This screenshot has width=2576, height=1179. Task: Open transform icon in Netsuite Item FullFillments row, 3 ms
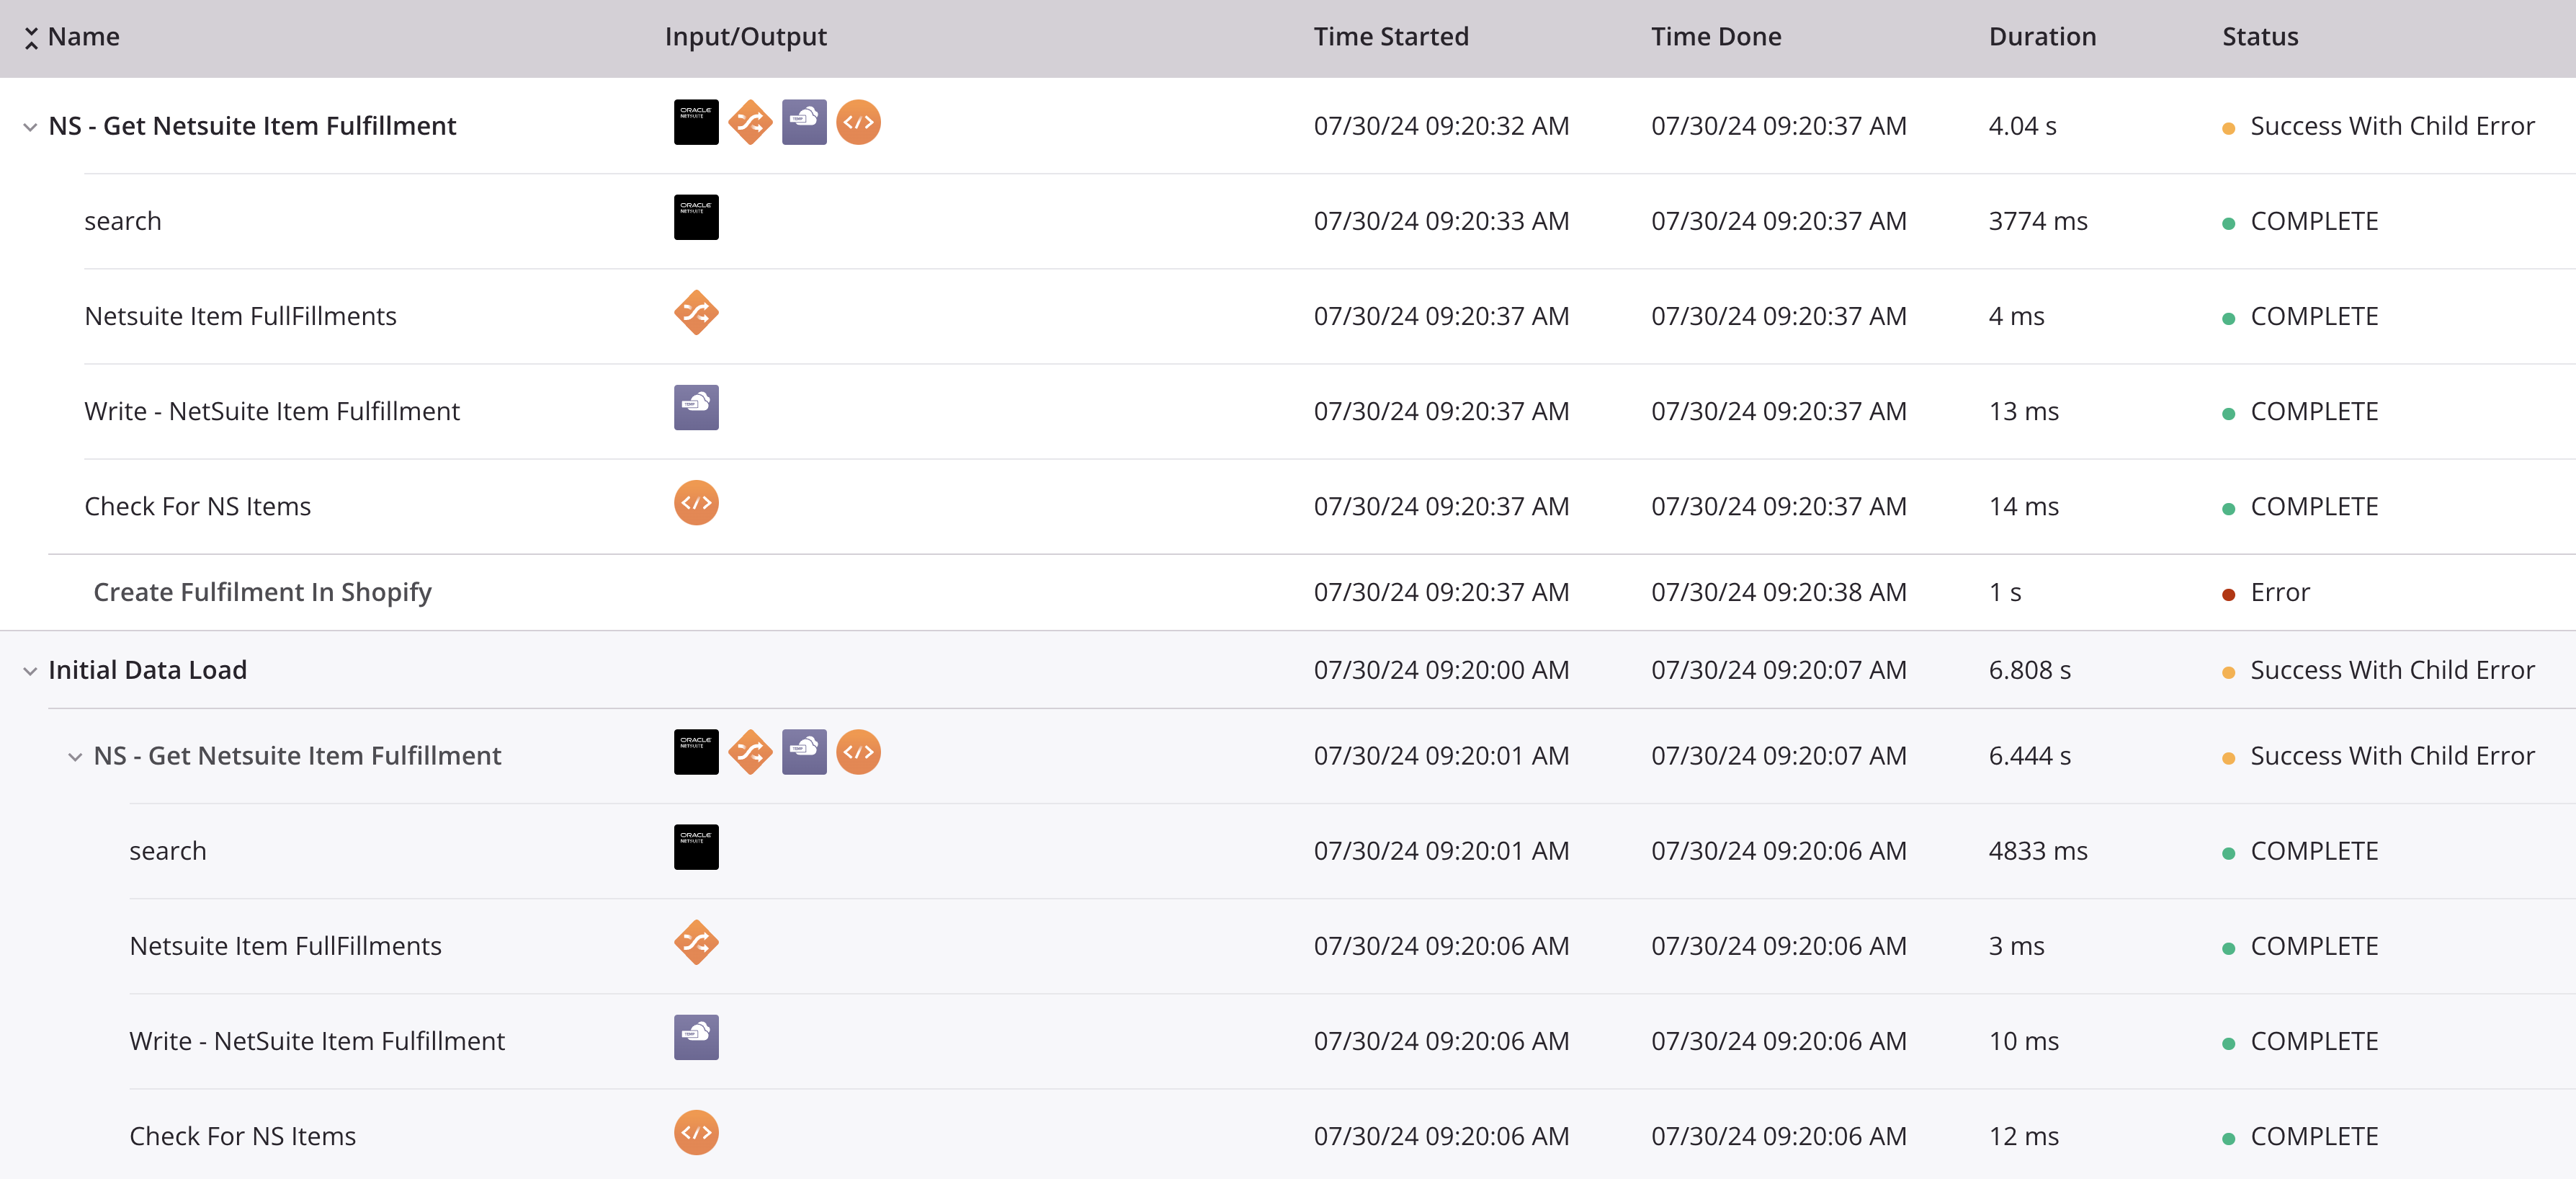(x=696, y=942)
